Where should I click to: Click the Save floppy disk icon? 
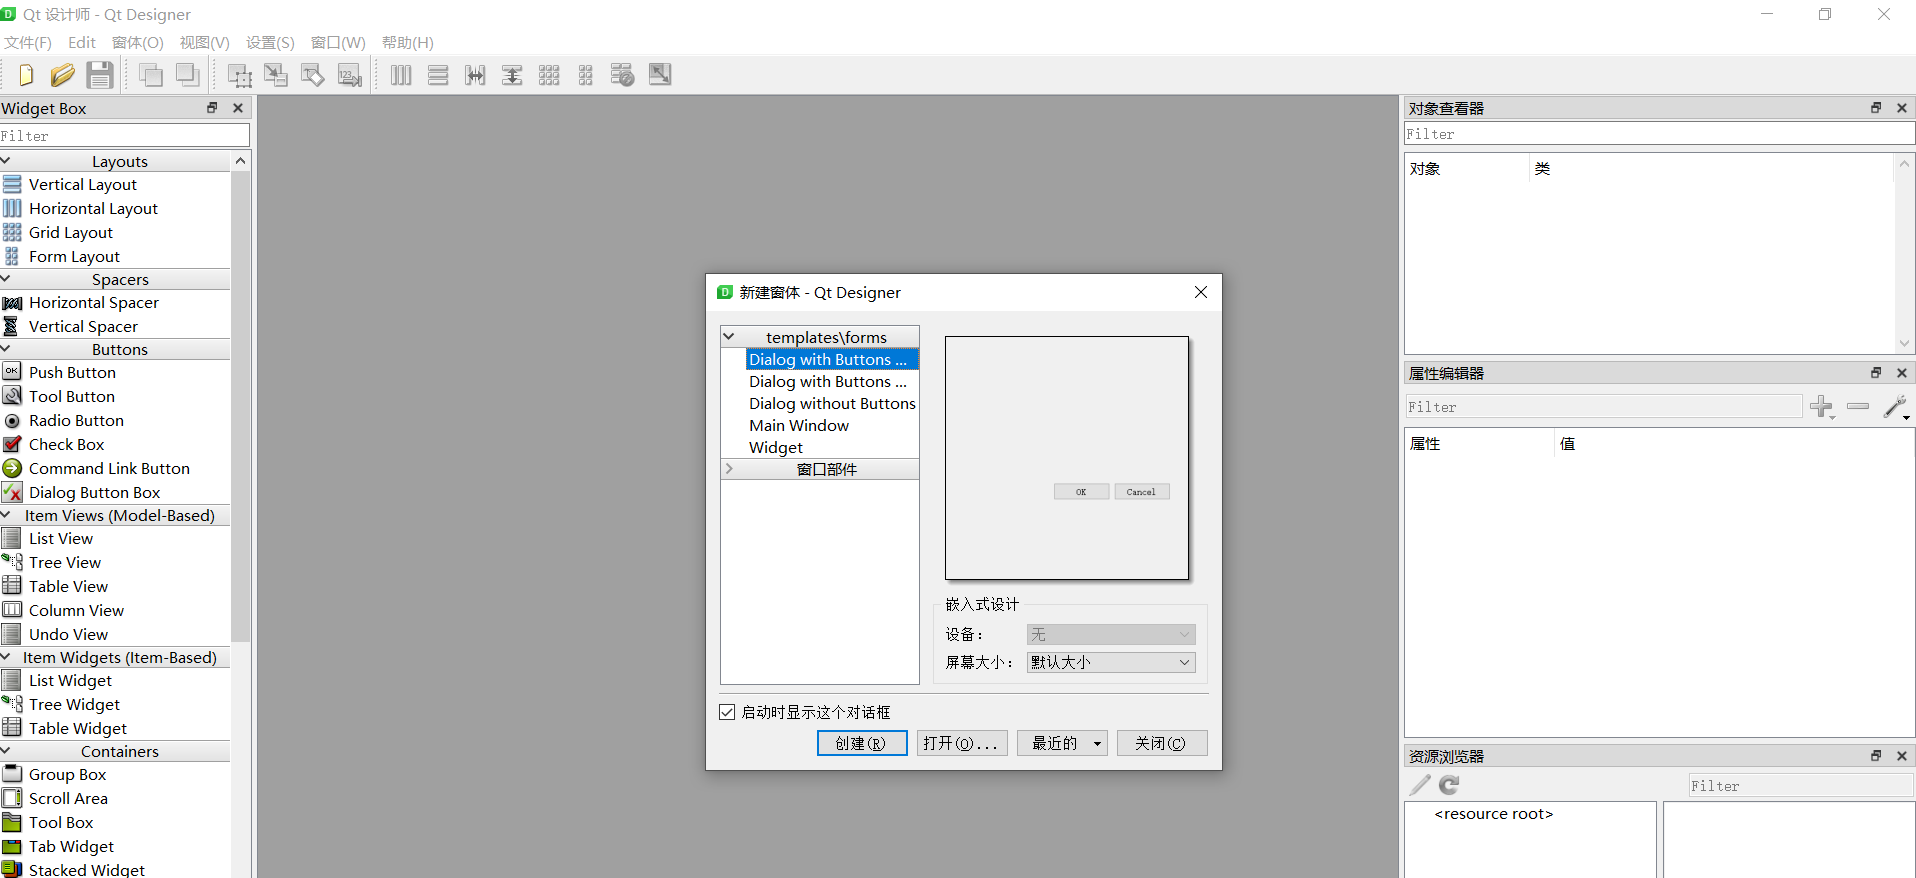click(x=99, y=75)
